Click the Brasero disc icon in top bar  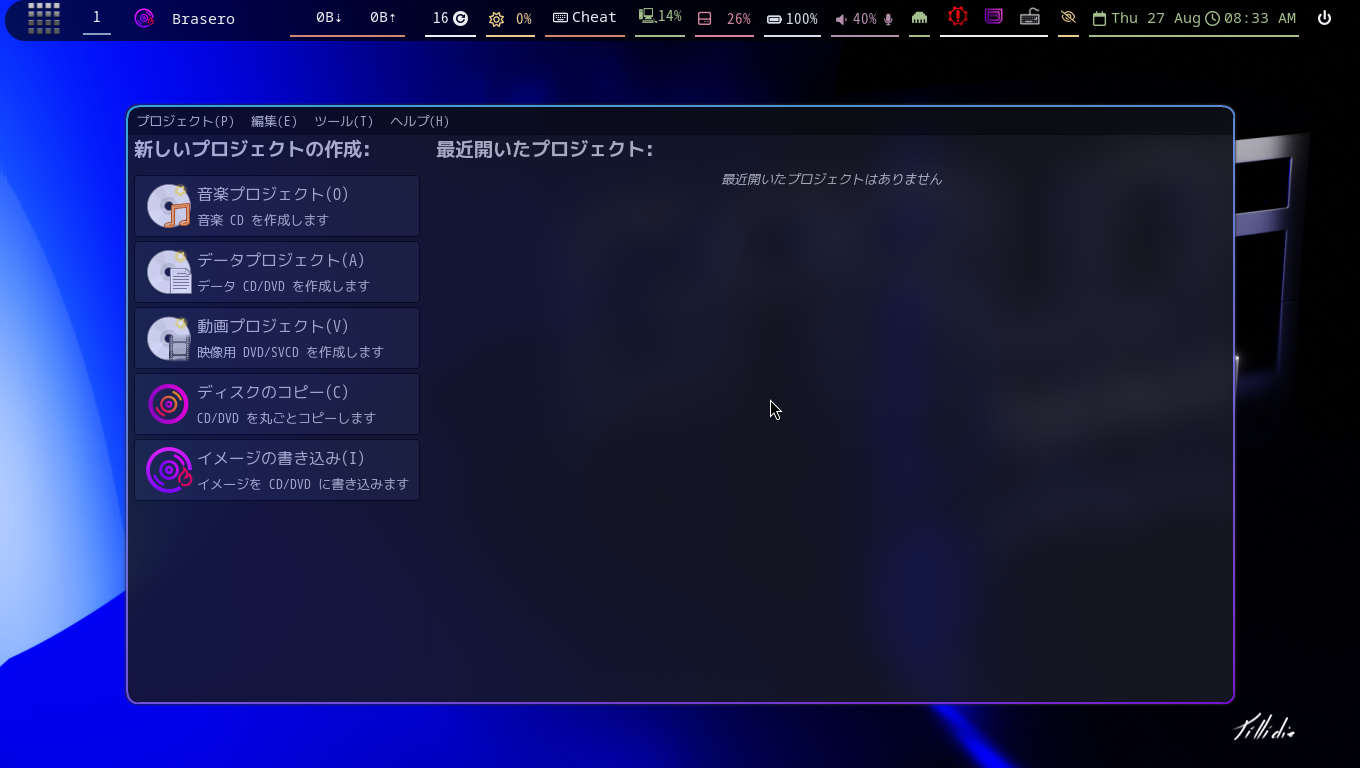[144, 18]
